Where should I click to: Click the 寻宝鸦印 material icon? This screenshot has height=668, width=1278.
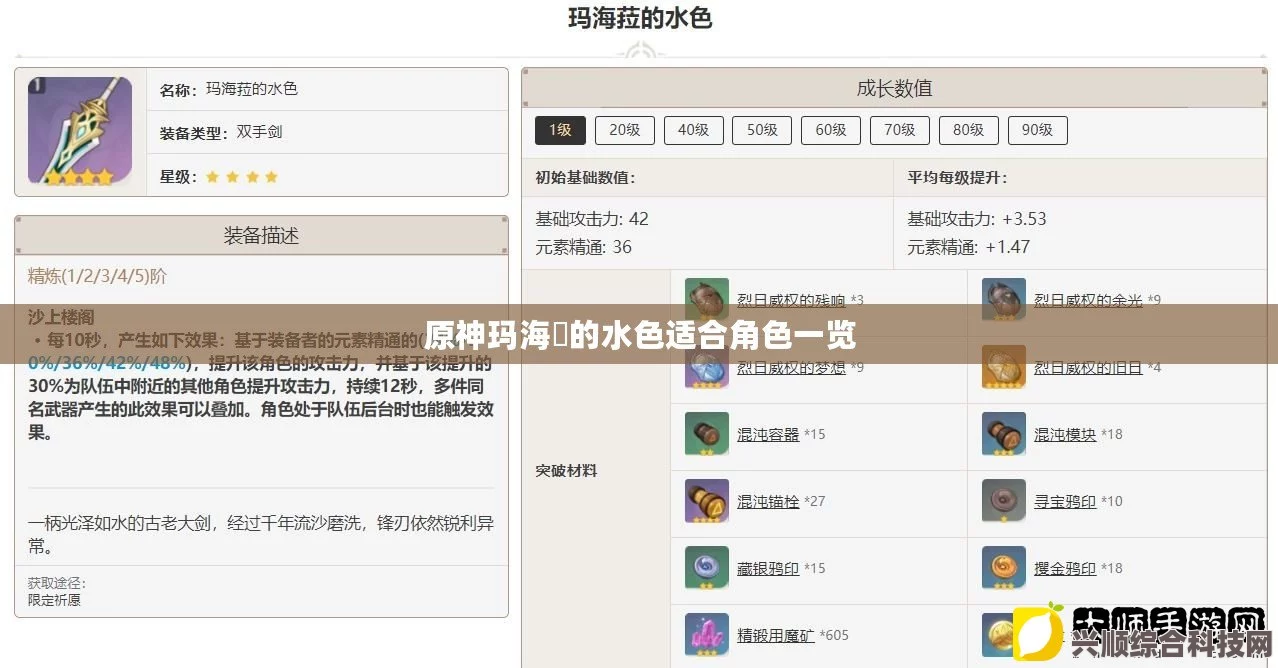click(x=1004, y=500)
